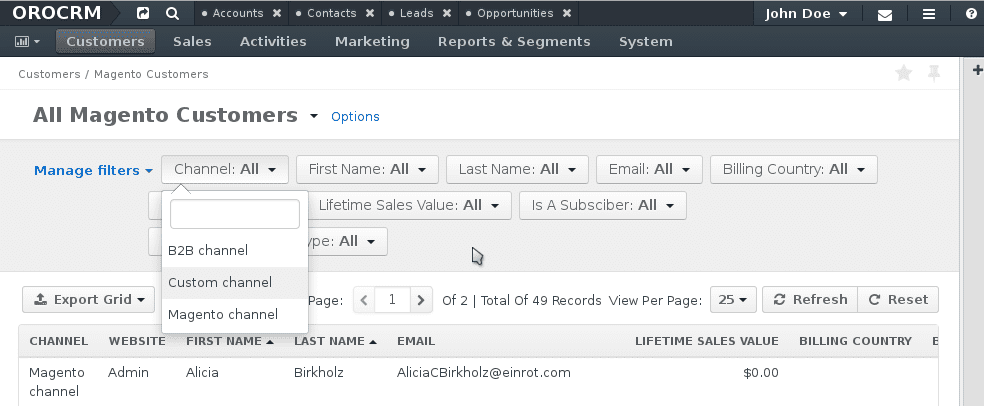
Task: Expand the First Name filter dropdown
Action: (x=367, y=169)
